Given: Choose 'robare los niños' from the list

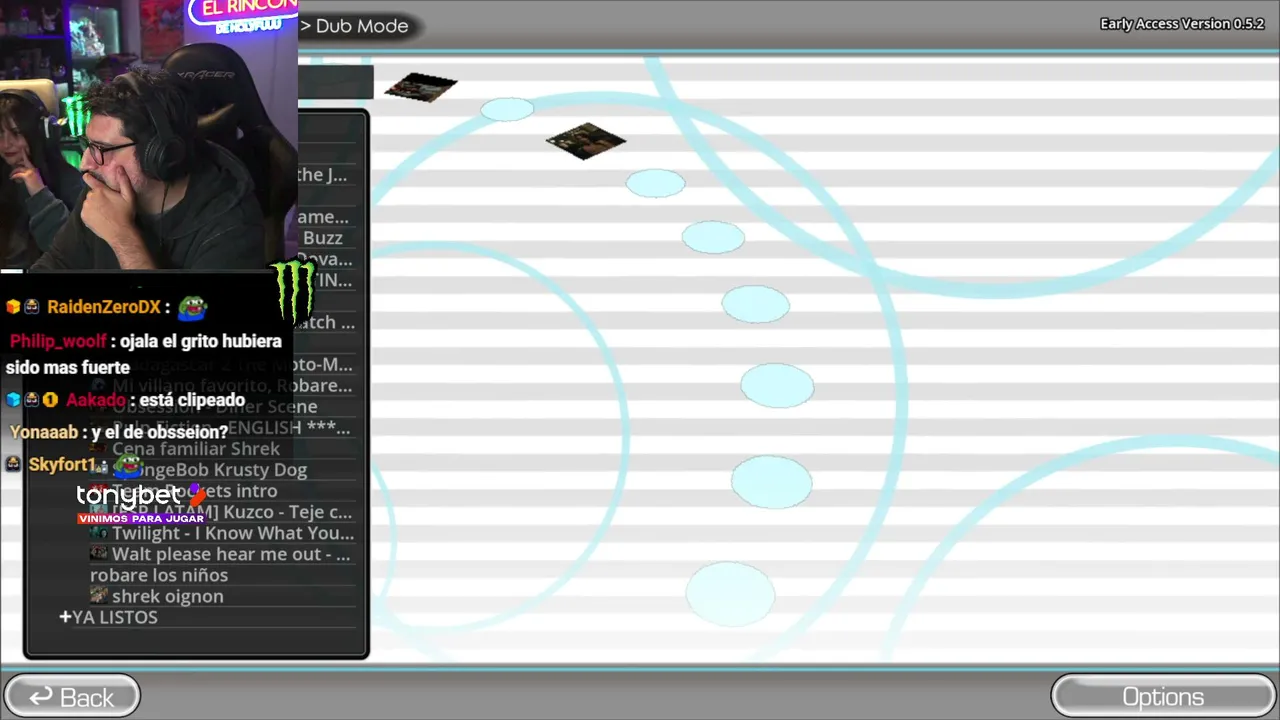Looking at the screenshot, I should pos(159,575).
